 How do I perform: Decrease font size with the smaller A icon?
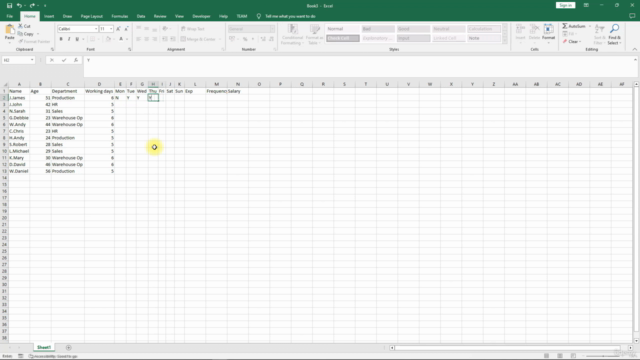pos(126,29)
